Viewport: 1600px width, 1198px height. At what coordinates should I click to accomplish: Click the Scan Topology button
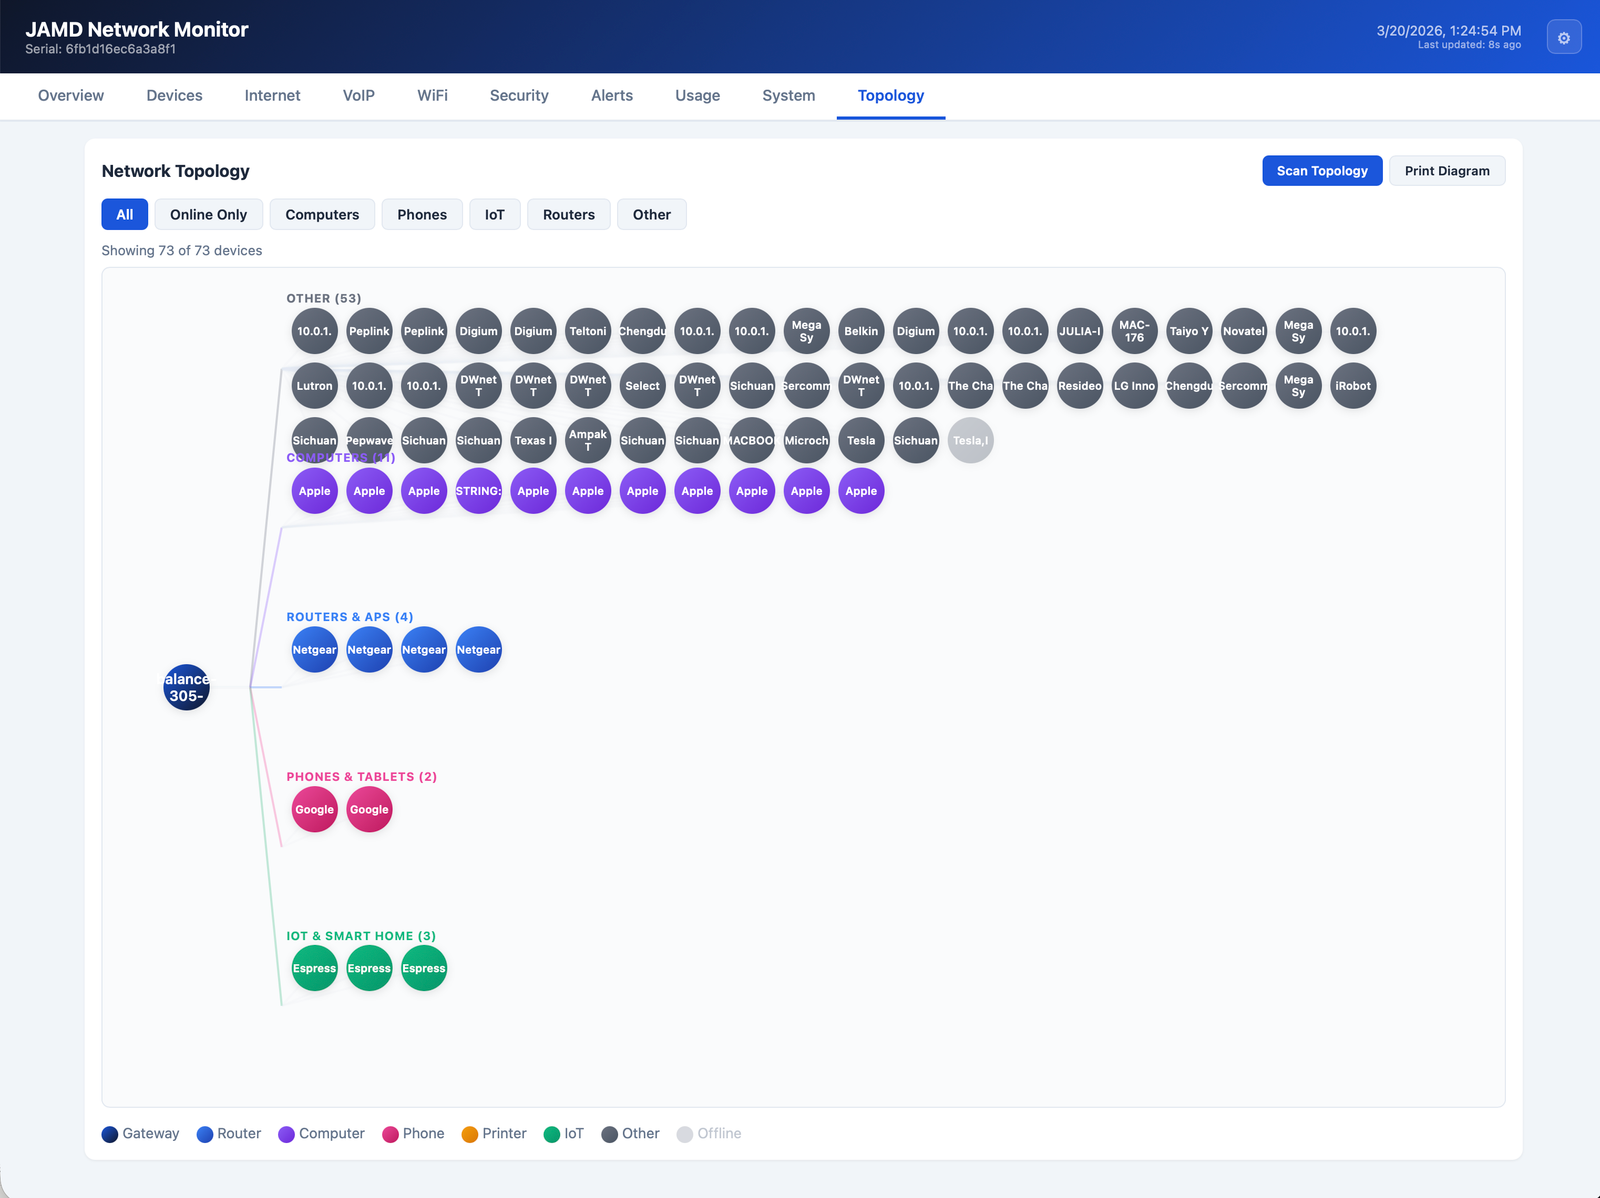pos(1321,170)
